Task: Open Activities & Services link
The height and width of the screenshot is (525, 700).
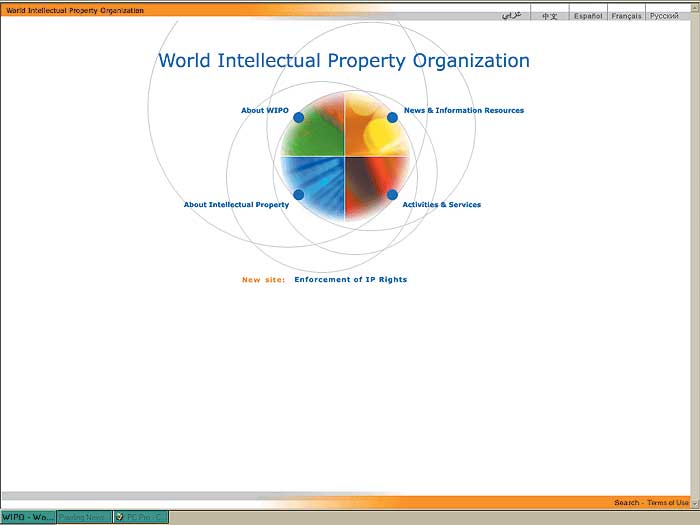Action: tap(442, 204)
